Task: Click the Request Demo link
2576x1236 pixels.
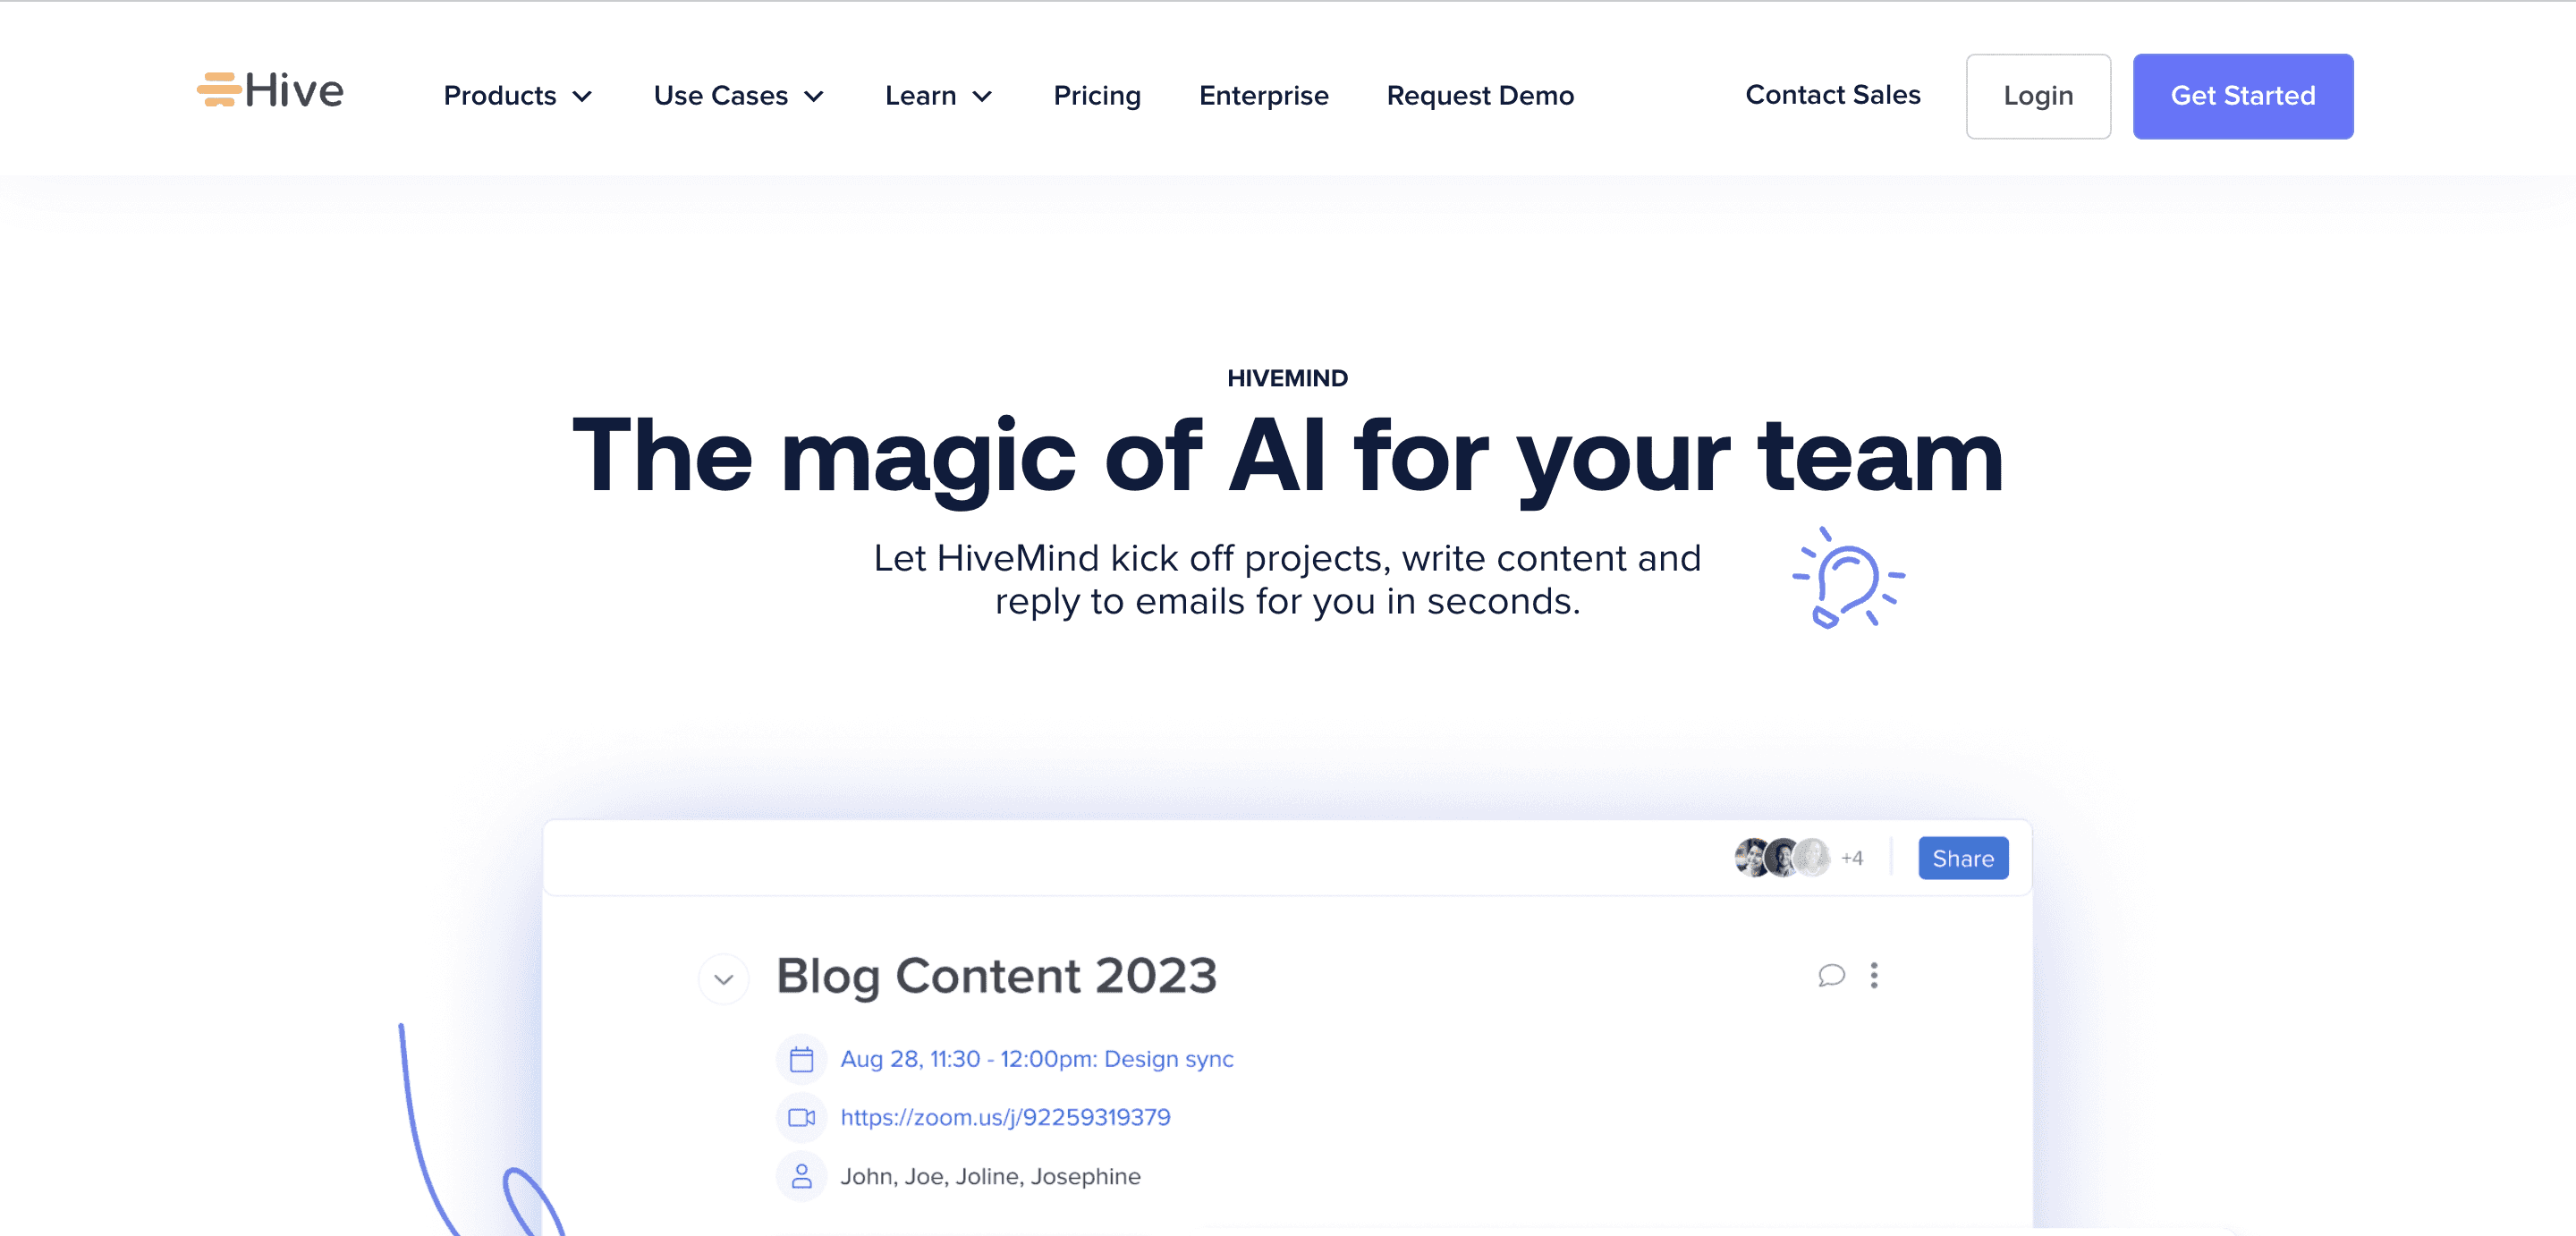Action: pyautogui.click(x=1480, y=94)
